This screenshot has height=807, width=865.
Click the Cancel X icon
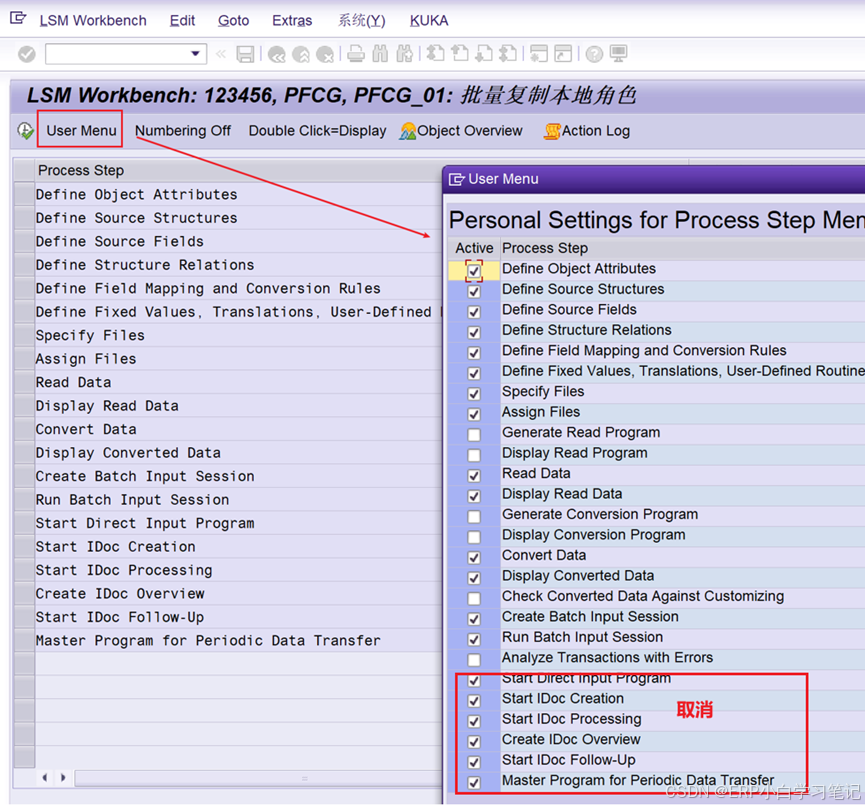click(x=325, y=54)
